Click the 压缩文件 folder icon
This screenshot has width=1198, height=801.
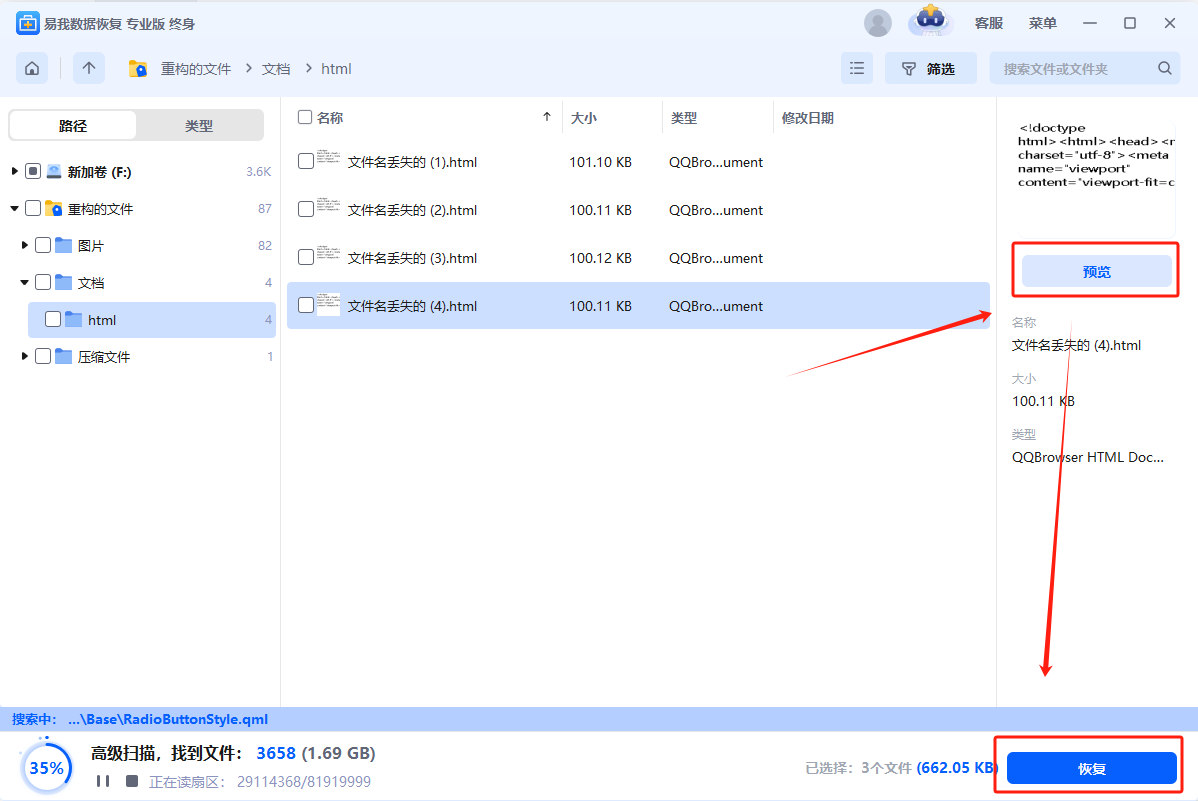point(63,357)
